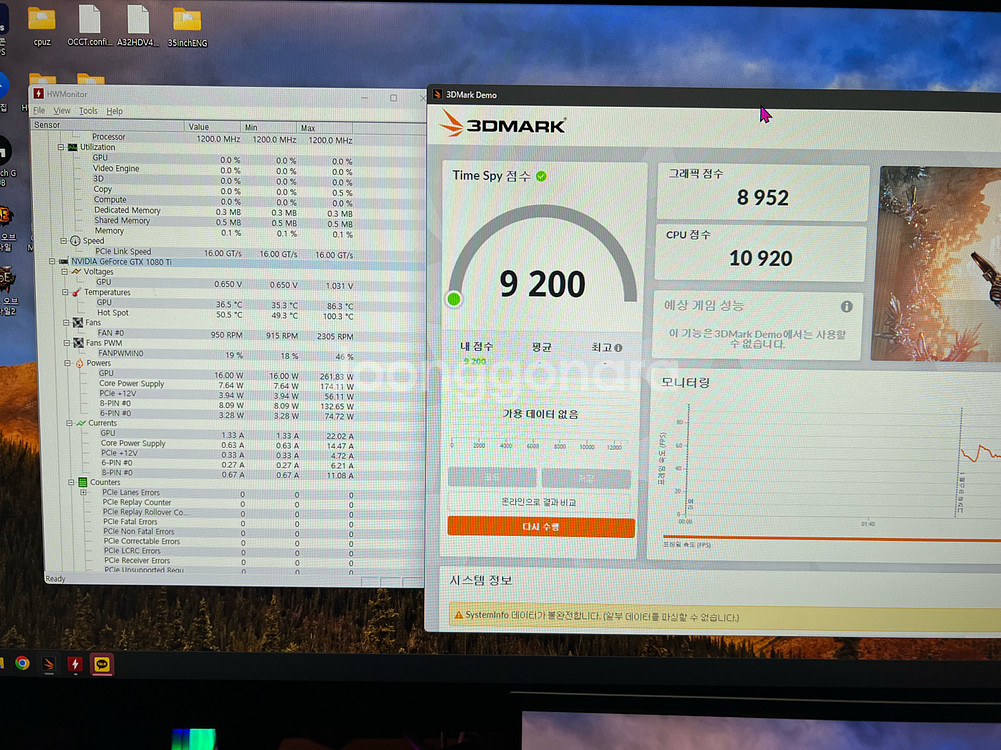Open KakaoTalk from the taskbar
1001x750 pixels.
[x=102, y=664]
